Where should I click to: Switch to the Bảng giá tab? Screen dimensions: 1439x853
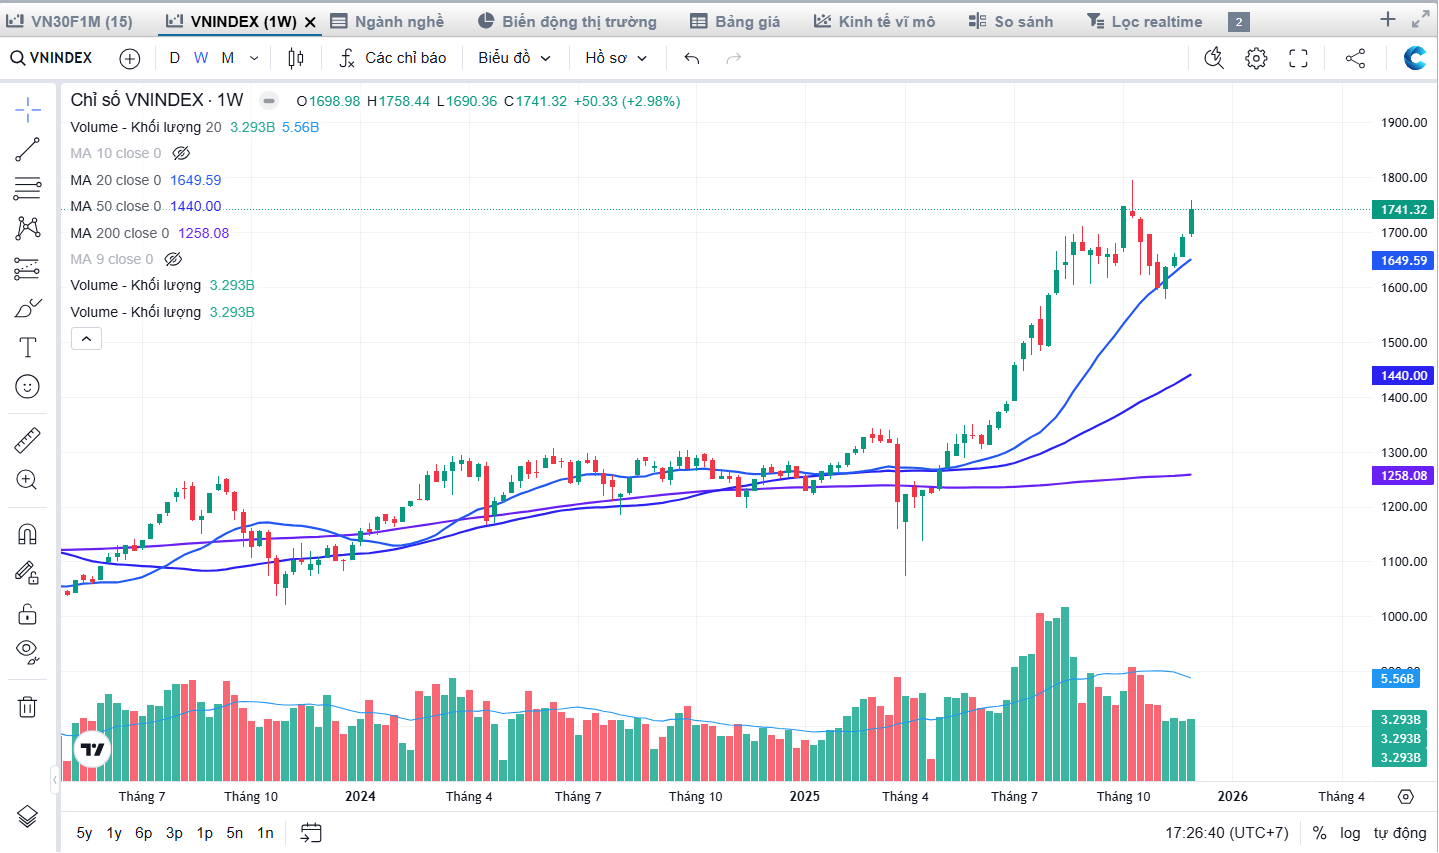click(735, 21)
